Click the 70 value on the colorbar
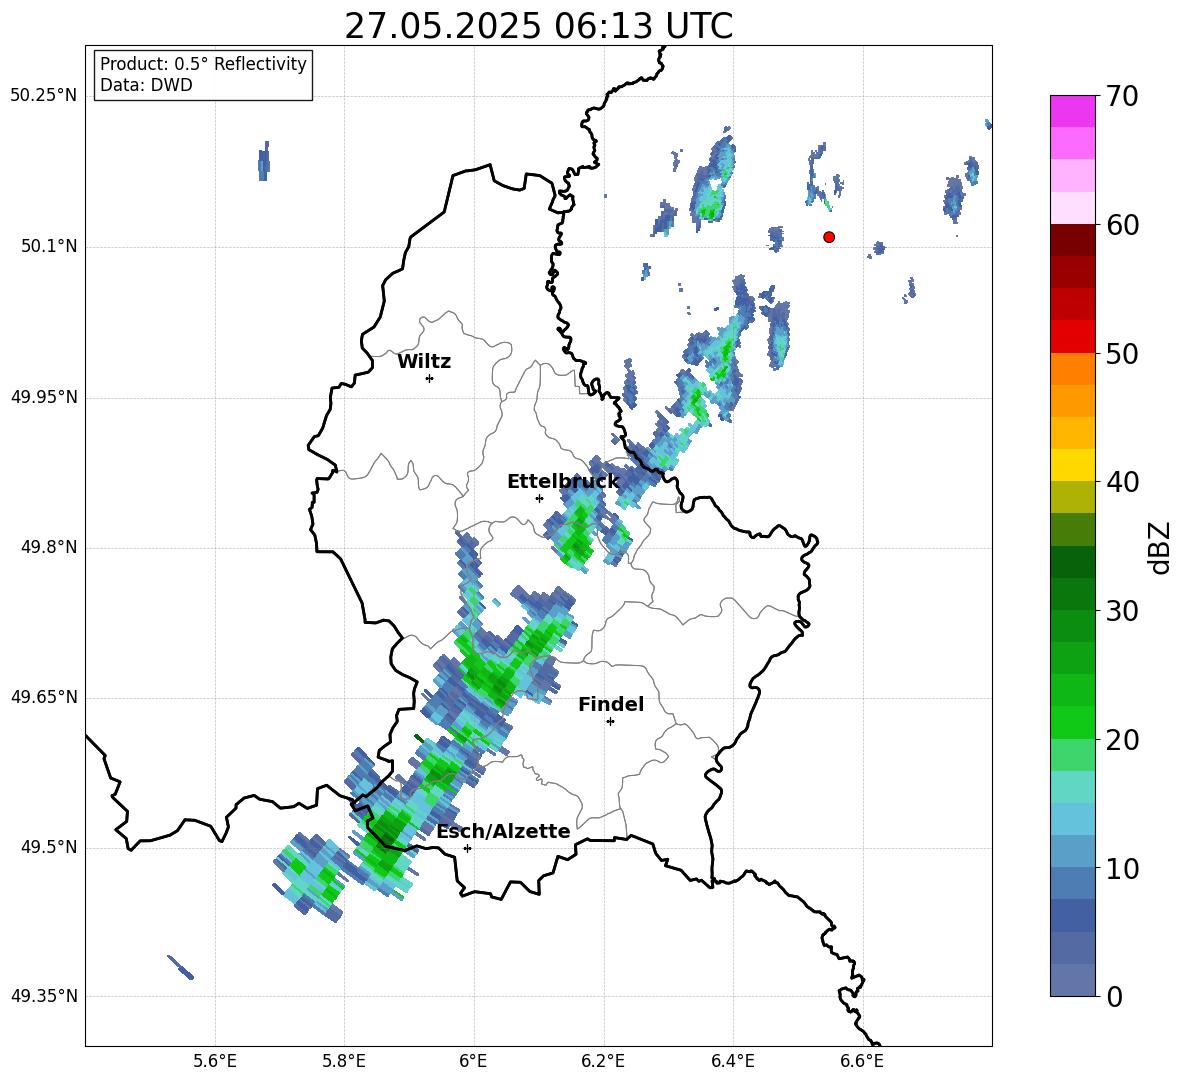This screenshot has width=1184, height=1081. point(1122,96)
